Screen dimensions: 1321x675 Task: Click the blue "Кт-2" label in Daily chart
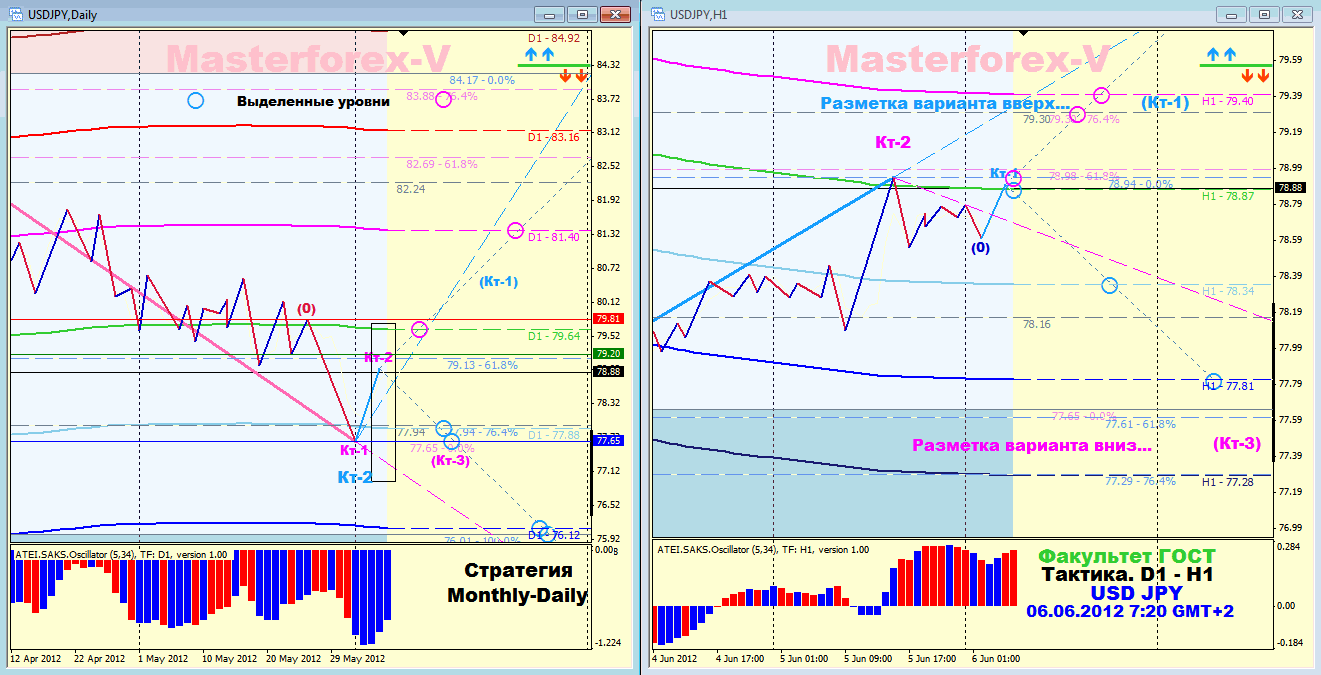(355, 477)
